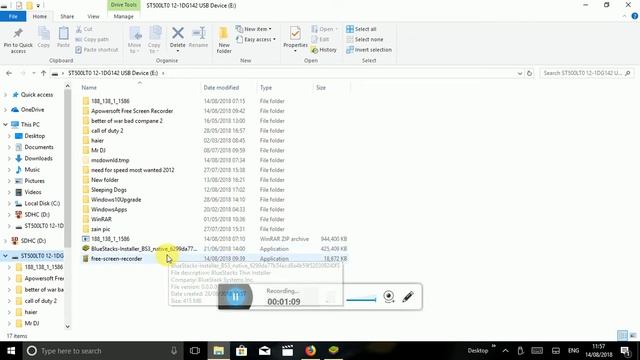This screenshot has height=360, width=640.
Task: Open the Windows Start menu
Action: click(11, 351)
